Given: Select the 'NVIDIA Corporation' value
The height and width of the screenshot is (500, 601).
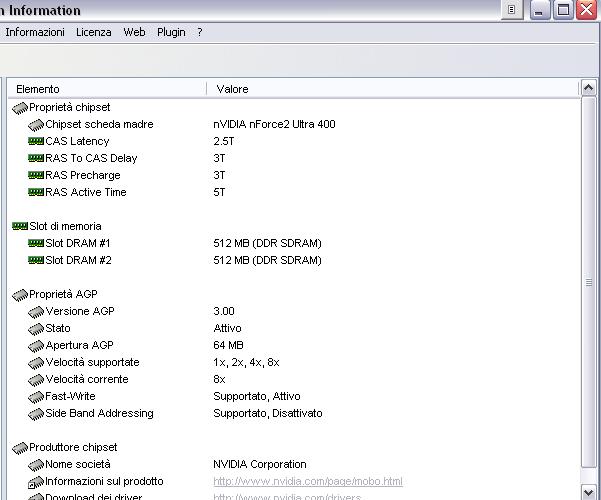Looking at the screenshot, I should [x=260, y=464].
